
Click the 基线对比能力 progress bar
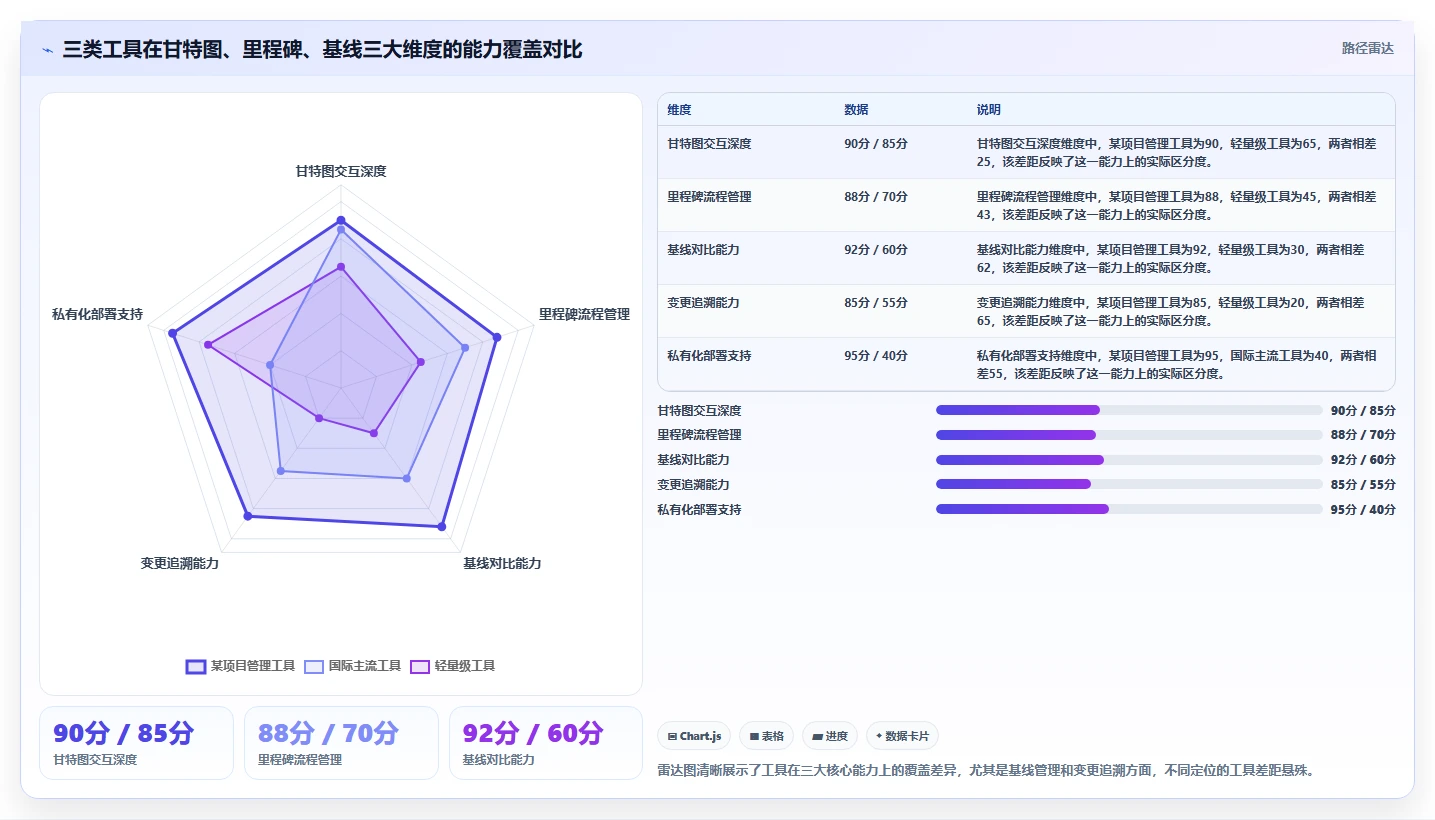1129,460
